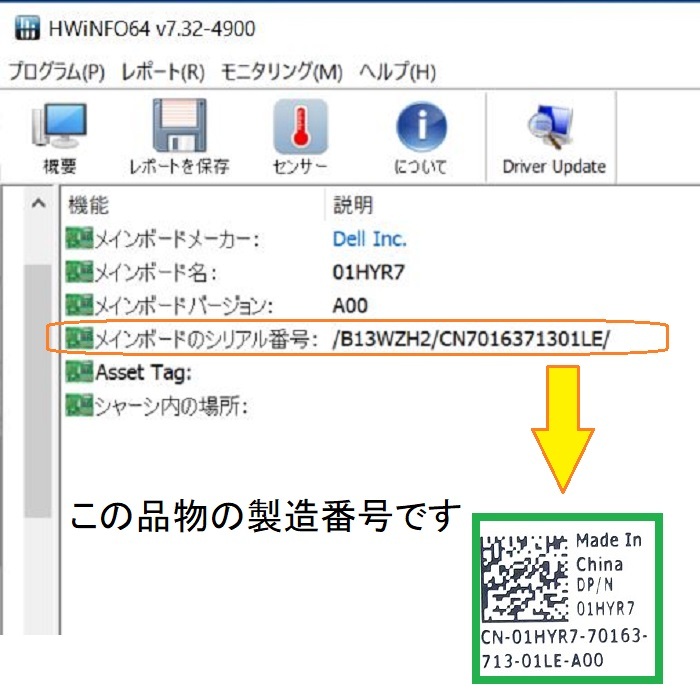Screen dimensions: 700x698
Task: Click the board icon beside メインボードのシリアル番号
Action: (x=79, y=338)
